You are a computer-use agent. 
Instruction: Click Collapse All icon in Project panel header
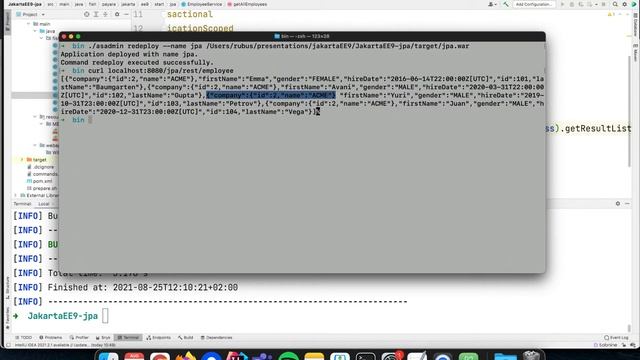tap(105, 14)
